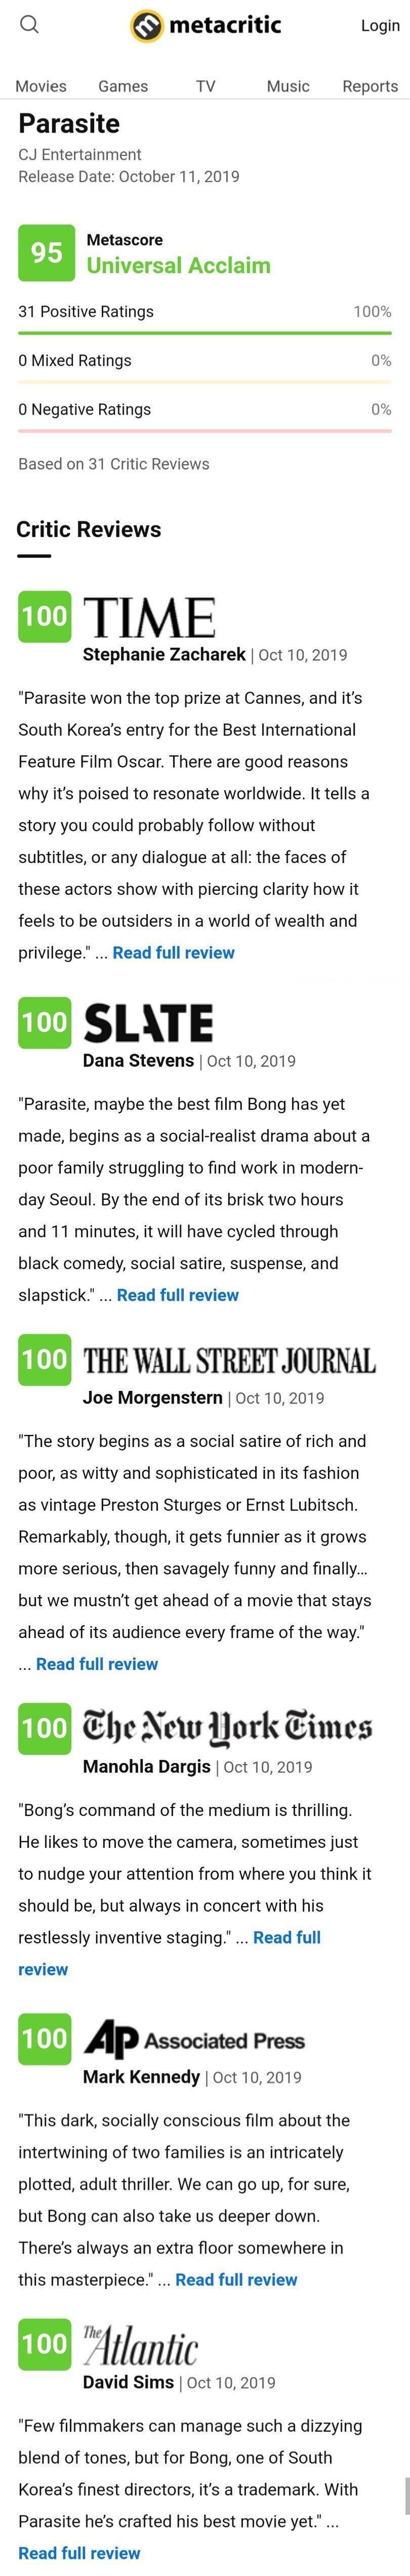Open The Wall Street Journal logo
The image size is (410, 2576).
(229, 1361)
